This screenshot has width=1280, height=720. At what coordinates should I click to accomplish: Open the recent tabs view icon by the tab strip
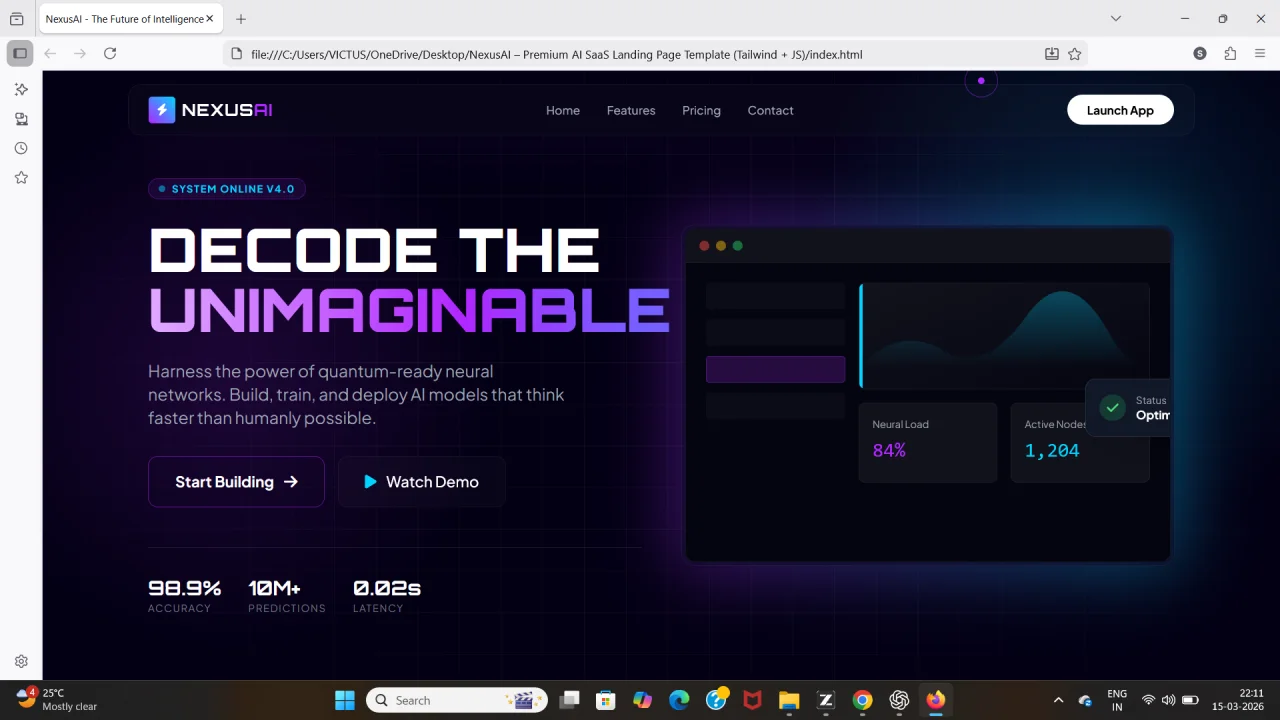[16, 18]
